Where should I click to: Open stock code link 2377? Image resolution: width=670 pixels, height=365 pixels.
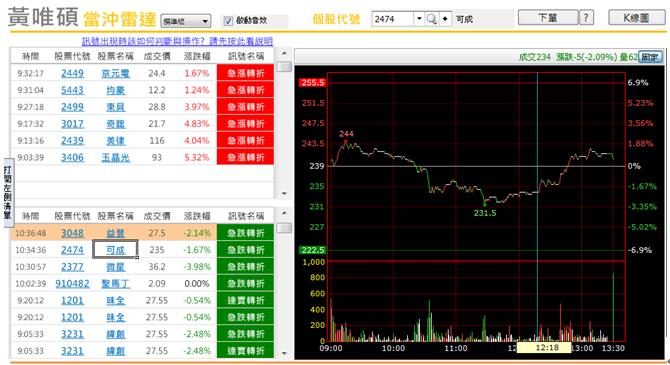pos(72,267)
